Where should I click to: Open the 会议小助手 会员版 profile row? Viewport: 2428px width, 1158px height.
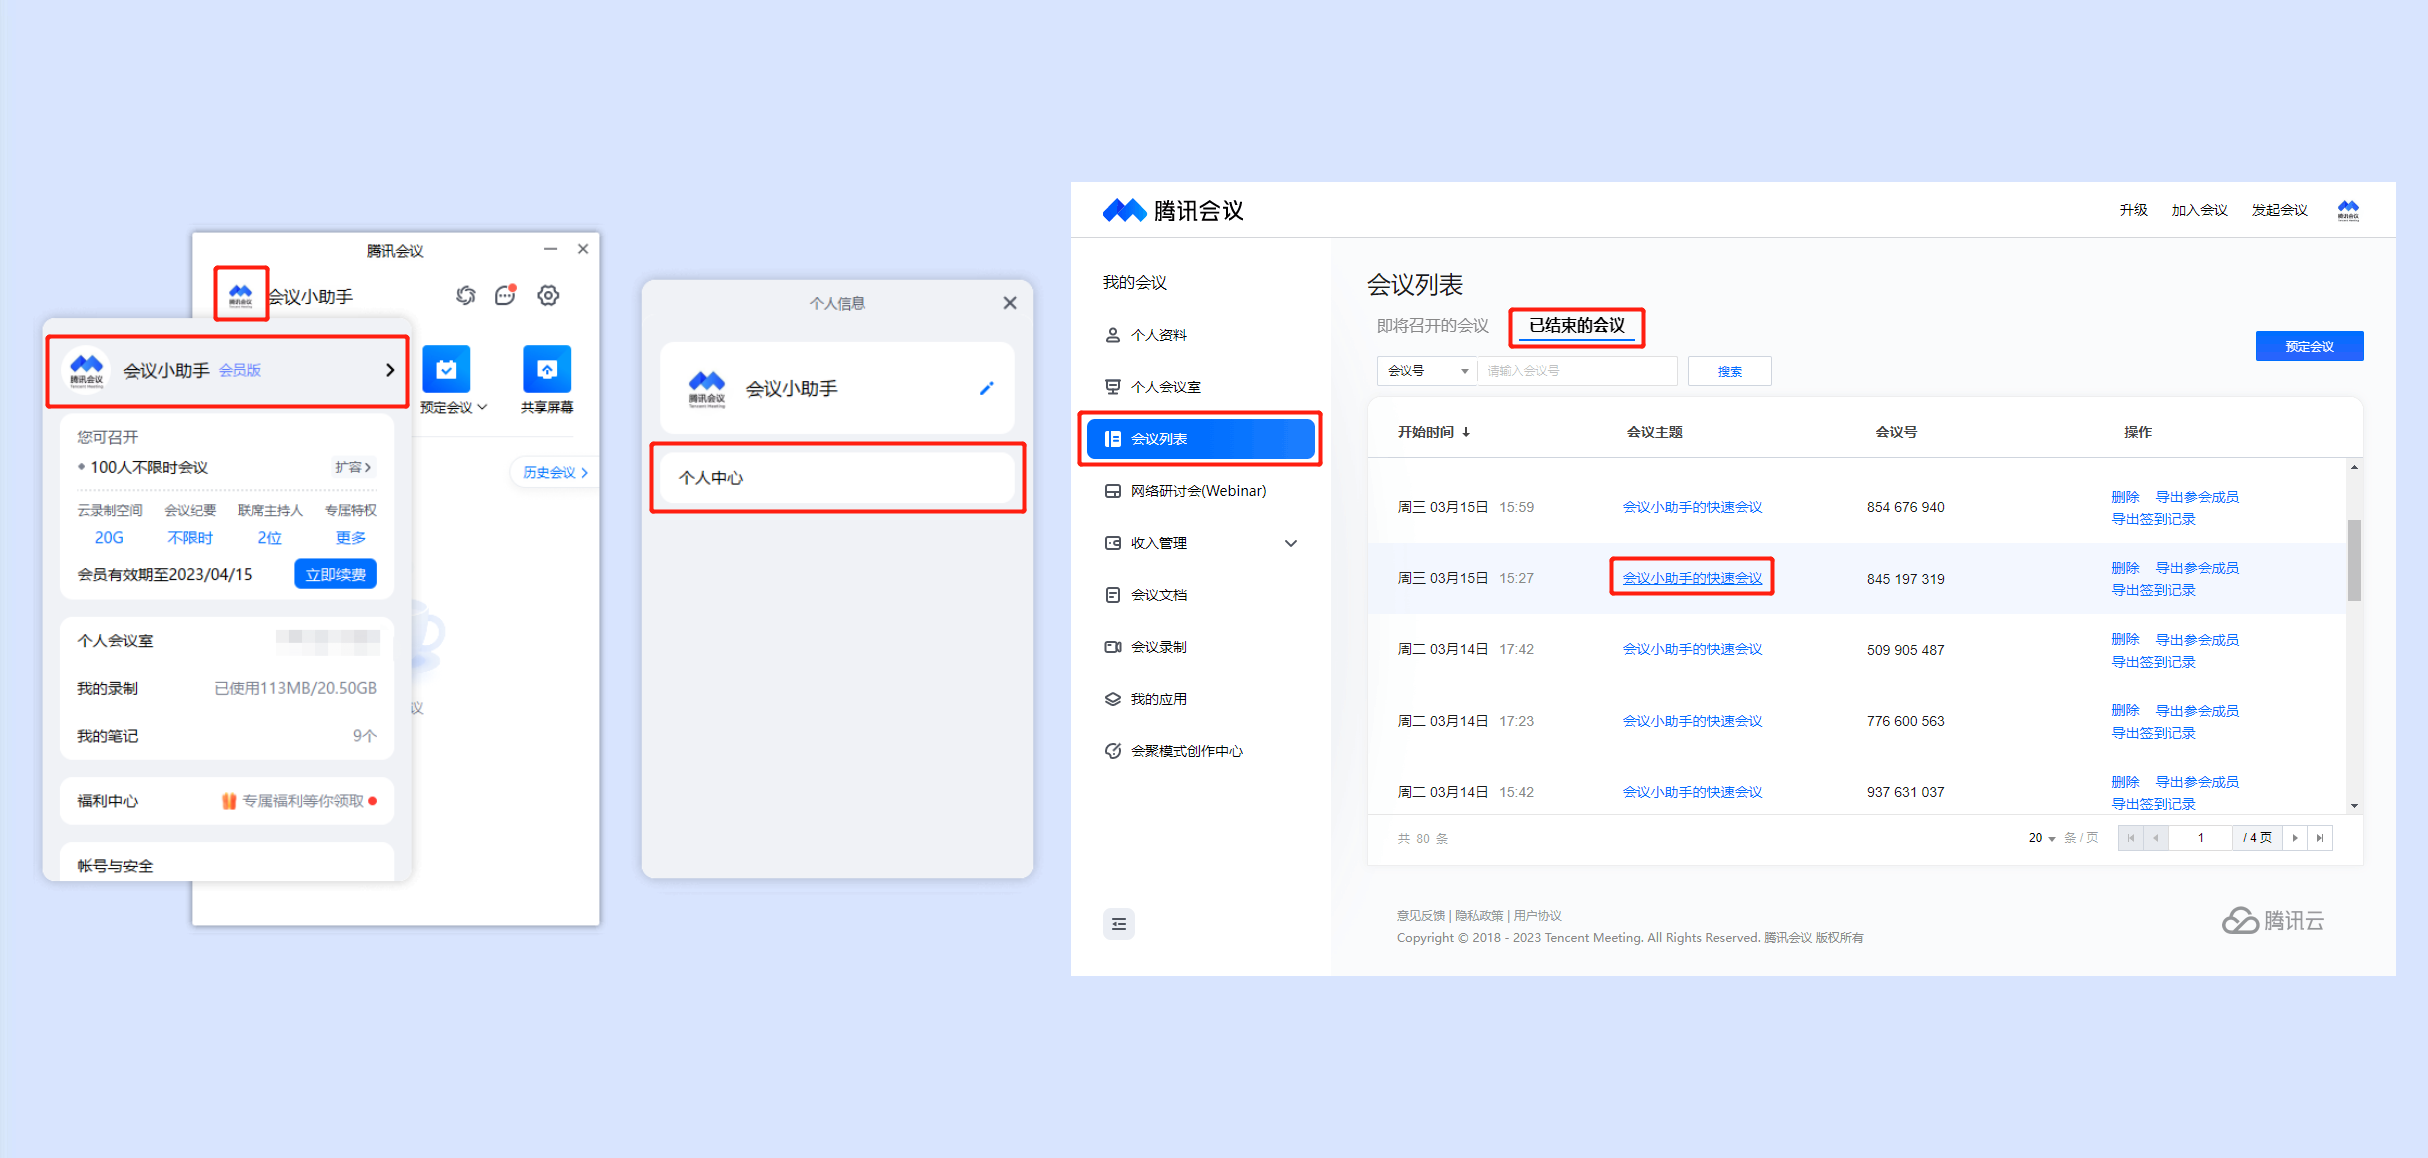click(228, 371)
